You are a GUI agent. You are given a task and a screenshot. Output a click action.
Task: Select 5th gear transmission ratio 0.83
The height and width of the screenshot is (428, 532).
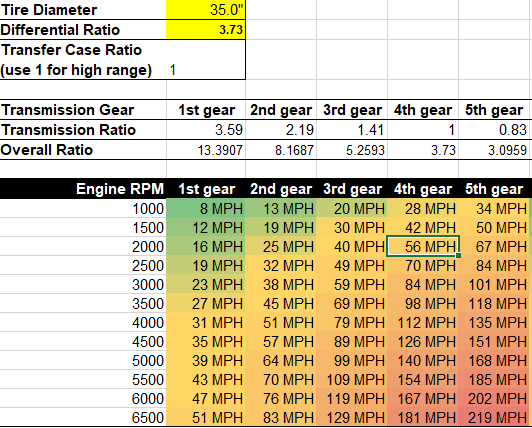(x=495, y=130)
